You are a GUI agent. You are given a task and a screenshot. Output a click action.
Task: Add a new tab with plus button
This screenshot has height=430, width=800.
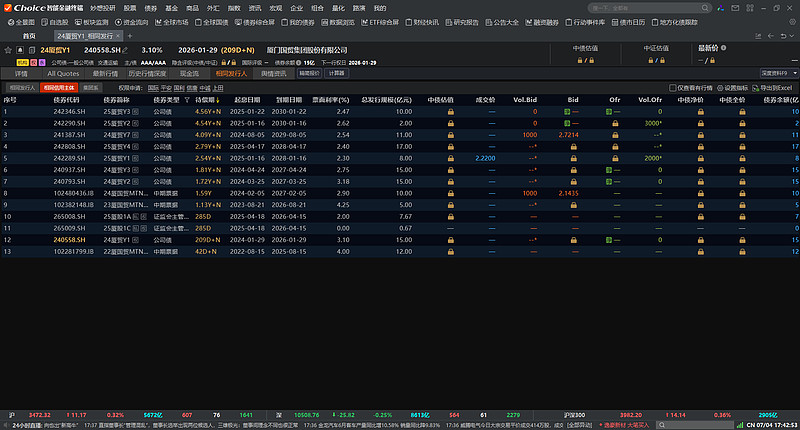click(x=130, y=36)
